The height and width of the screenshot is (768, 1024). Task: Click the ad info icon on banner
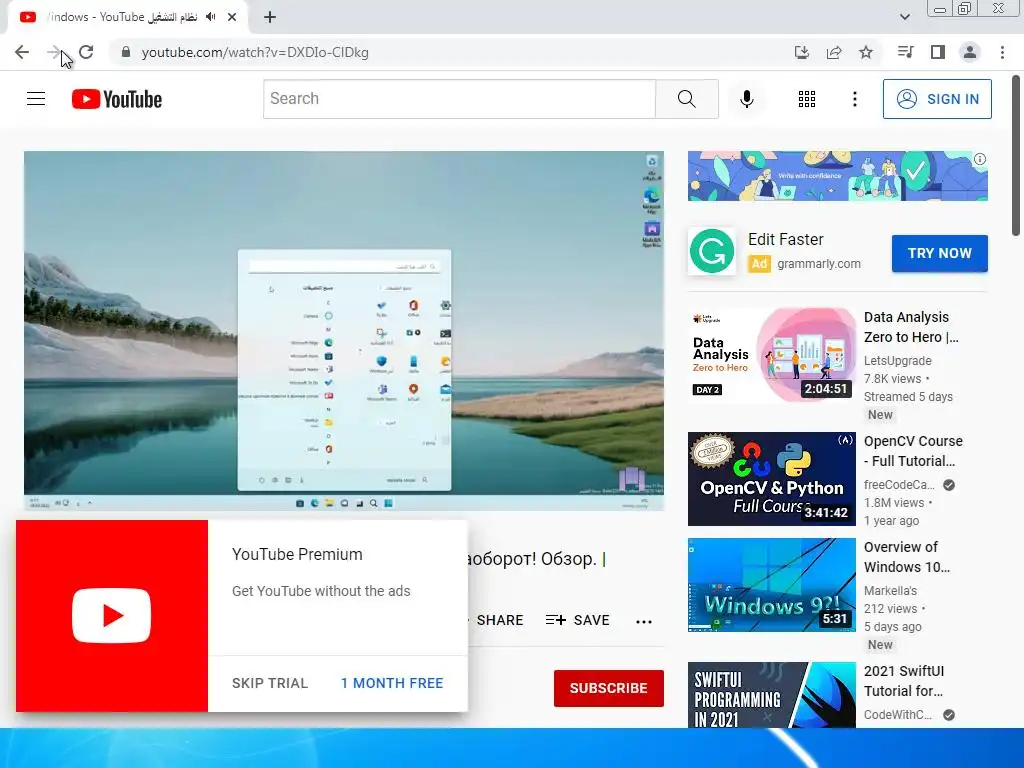pyautogui.click(x=980, y=159)
